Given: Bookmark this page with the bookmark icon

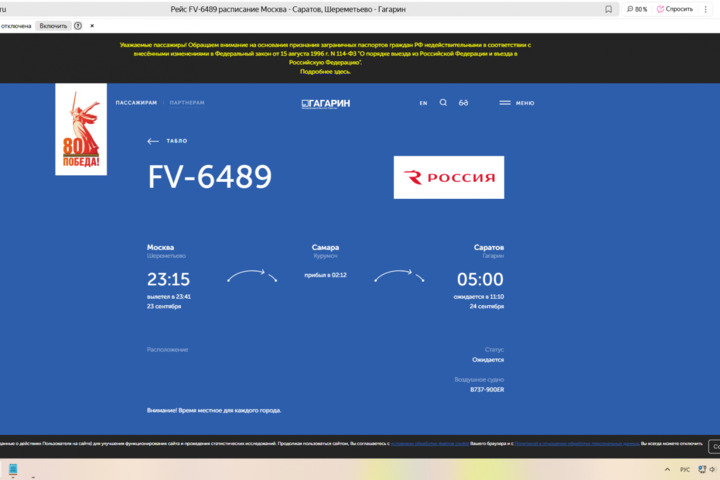Looking at the screenshot, I should click(610, 9).
